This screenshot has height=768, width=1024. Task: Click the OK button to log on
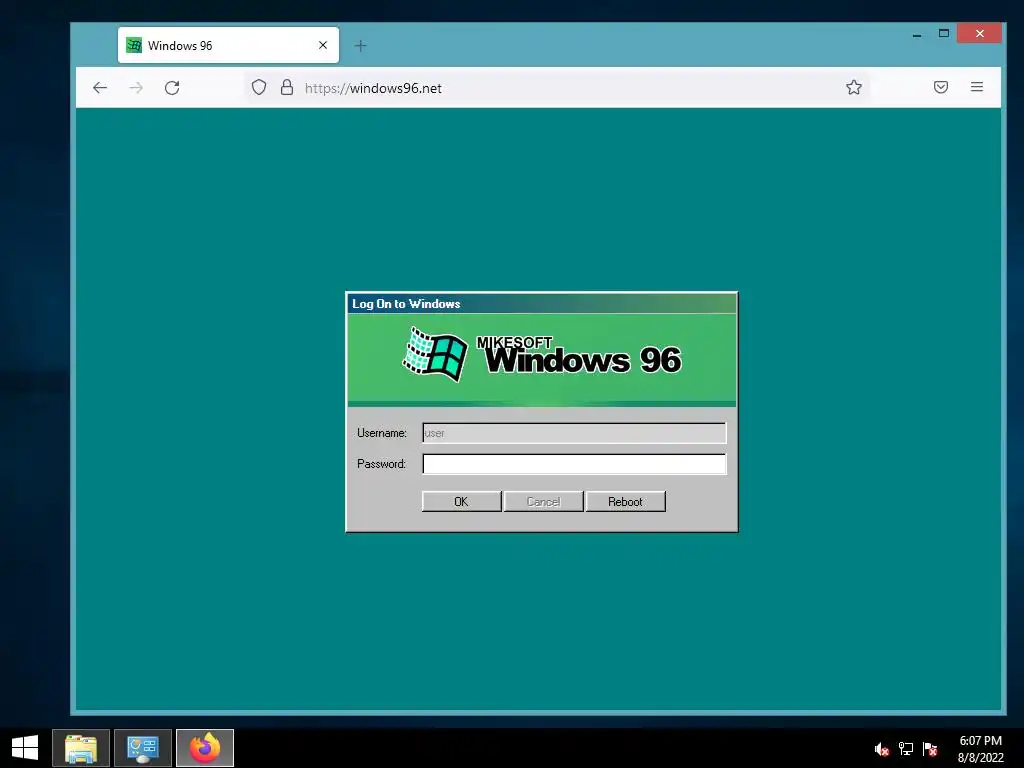coord(461,502)
